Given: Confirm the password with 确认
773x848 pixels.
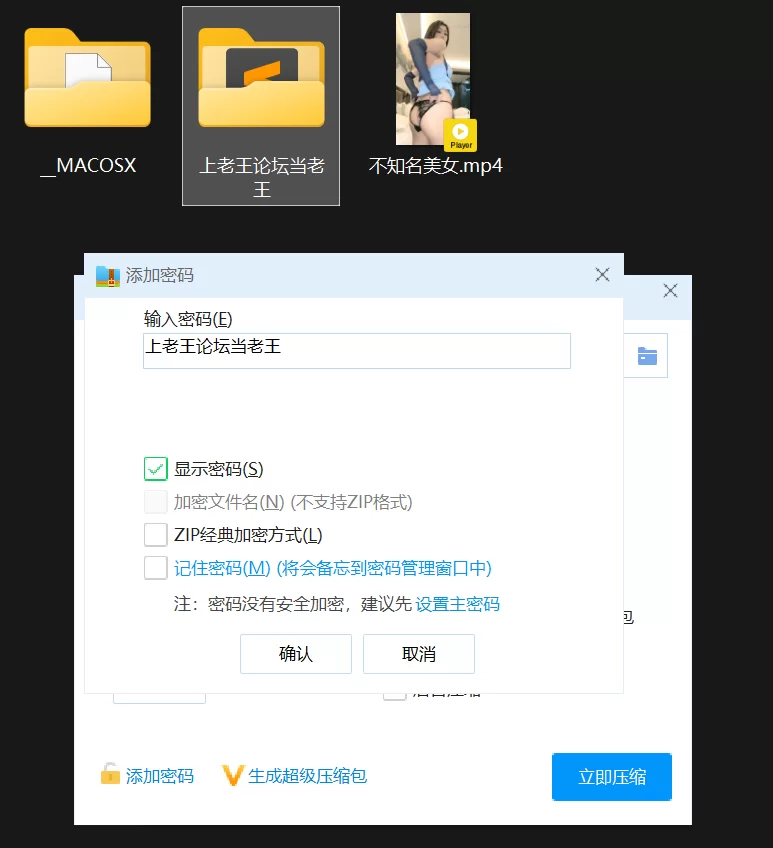Looking at the screenshot, I should [296, 654].
